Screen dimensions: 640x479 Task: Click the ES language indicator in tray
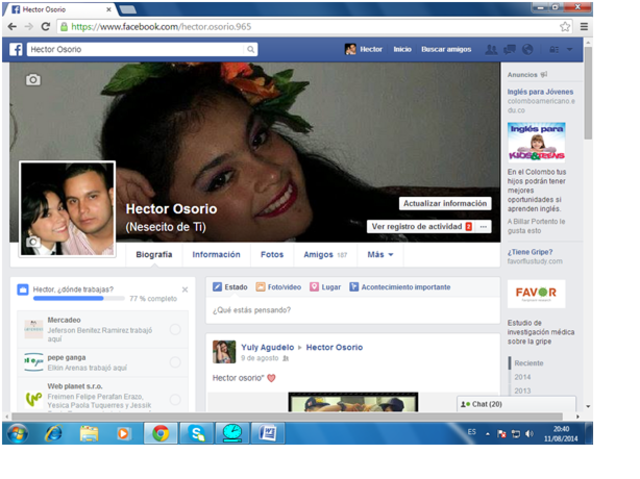(471, 432)
